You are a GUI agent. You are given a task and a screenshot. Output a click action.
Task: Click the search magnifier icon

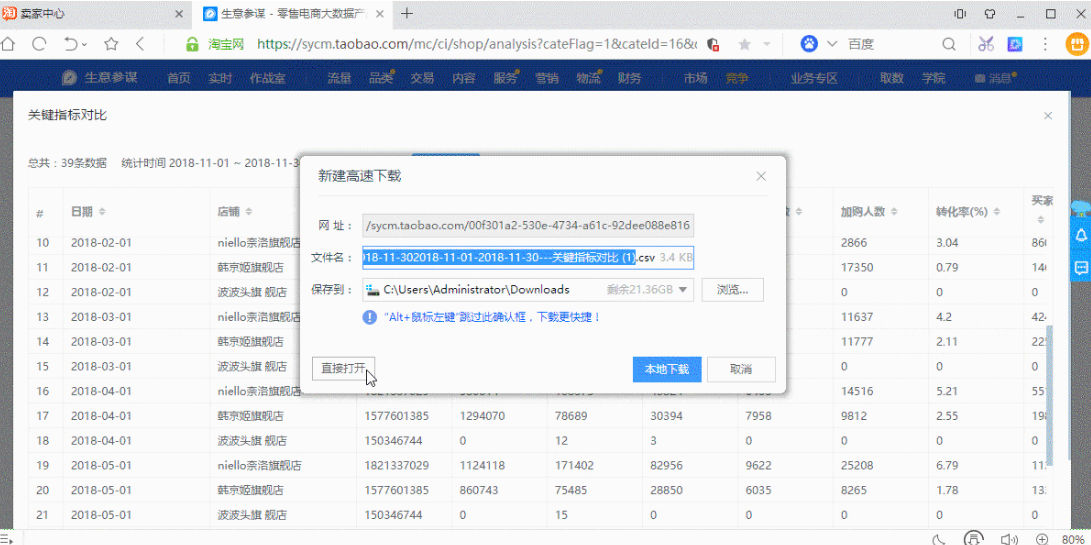pyautogui.click(x=949, y=44)
